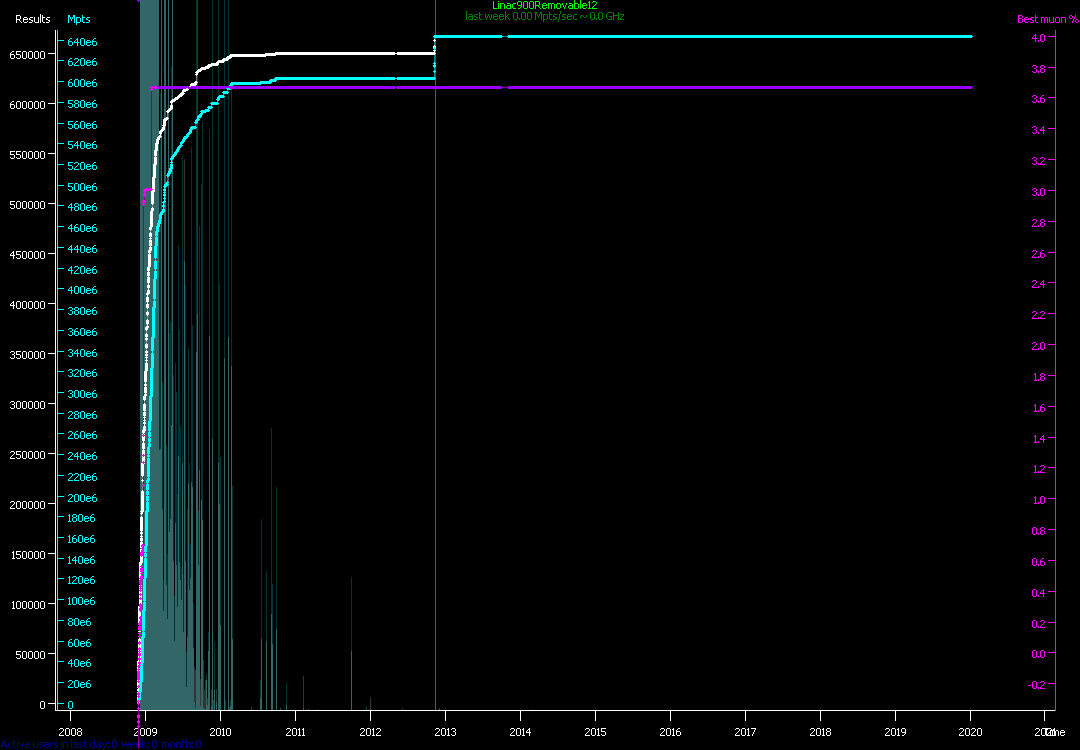Viewport: 1080px width, 750px height.
Task: Select the 300e6 Mpts axis value
Action: [x=81, y=395]
